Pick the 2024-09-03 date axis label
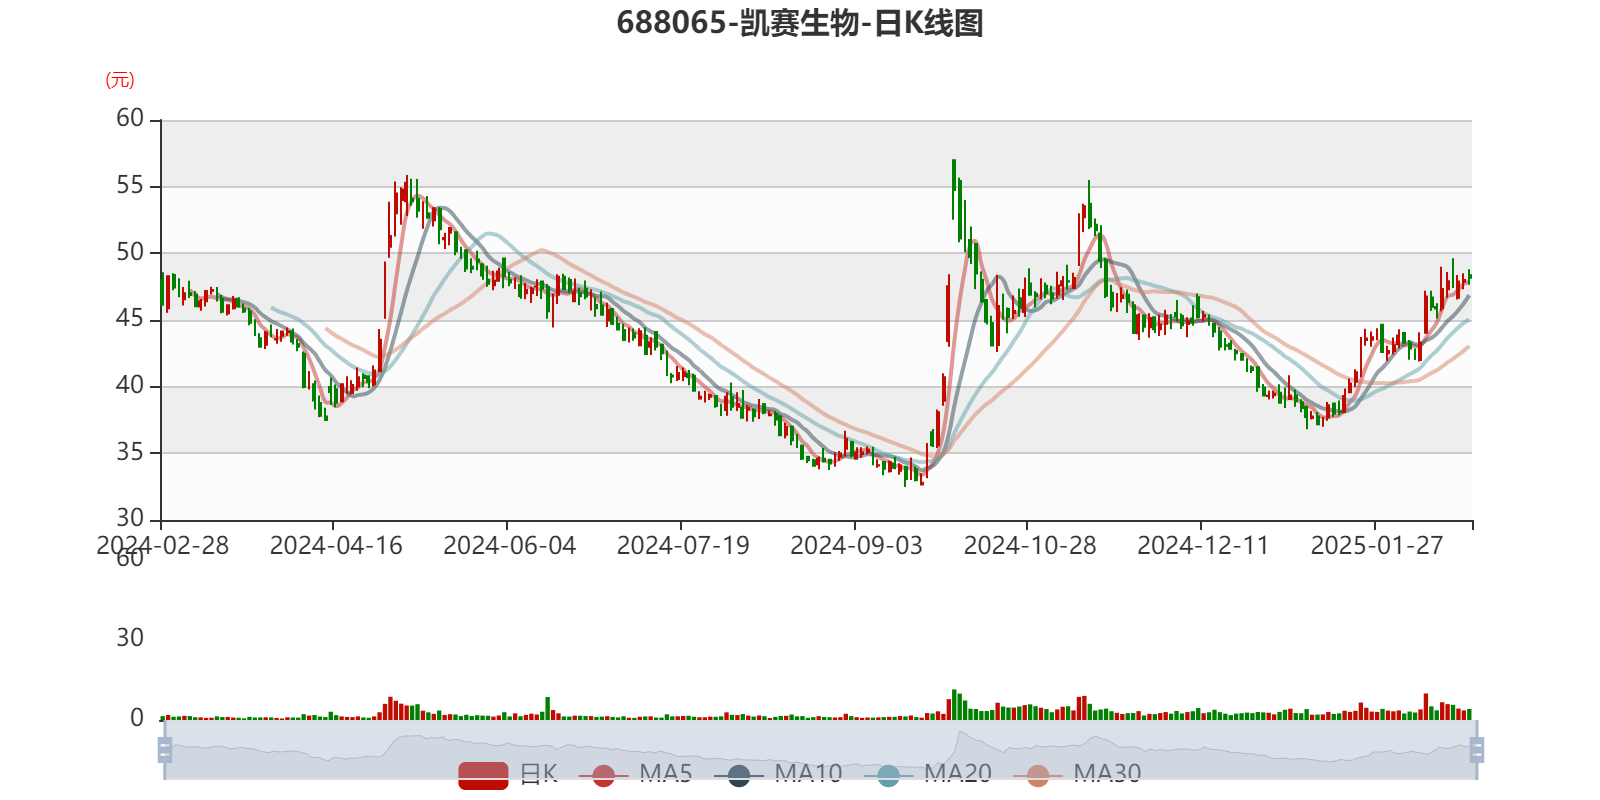 (856, 546)
